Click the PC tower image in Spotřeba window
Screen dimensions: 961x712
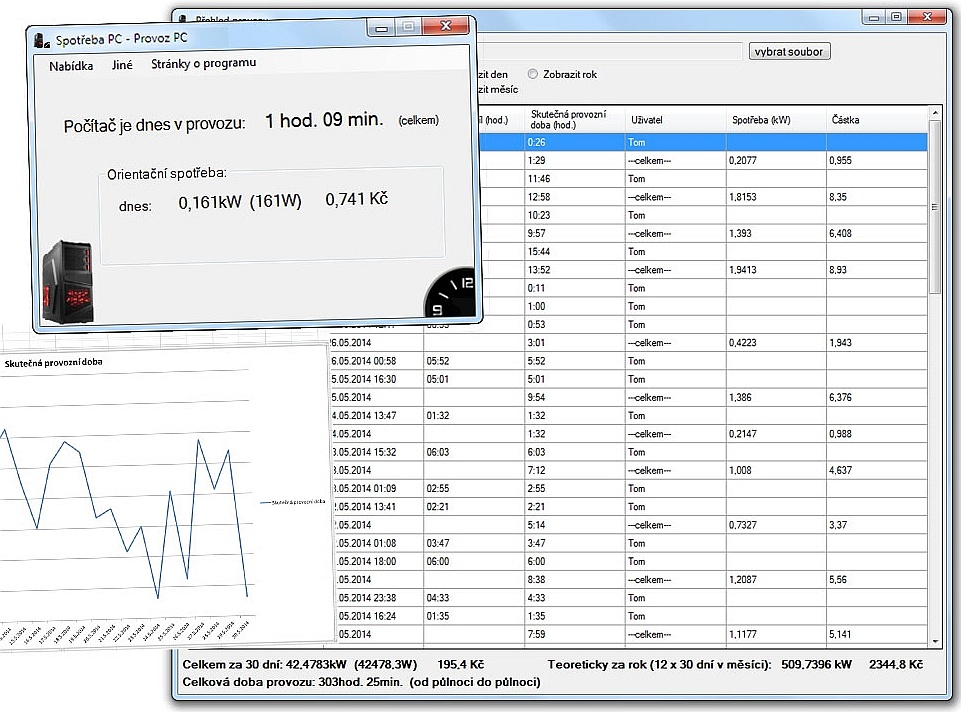pos(68,282)
